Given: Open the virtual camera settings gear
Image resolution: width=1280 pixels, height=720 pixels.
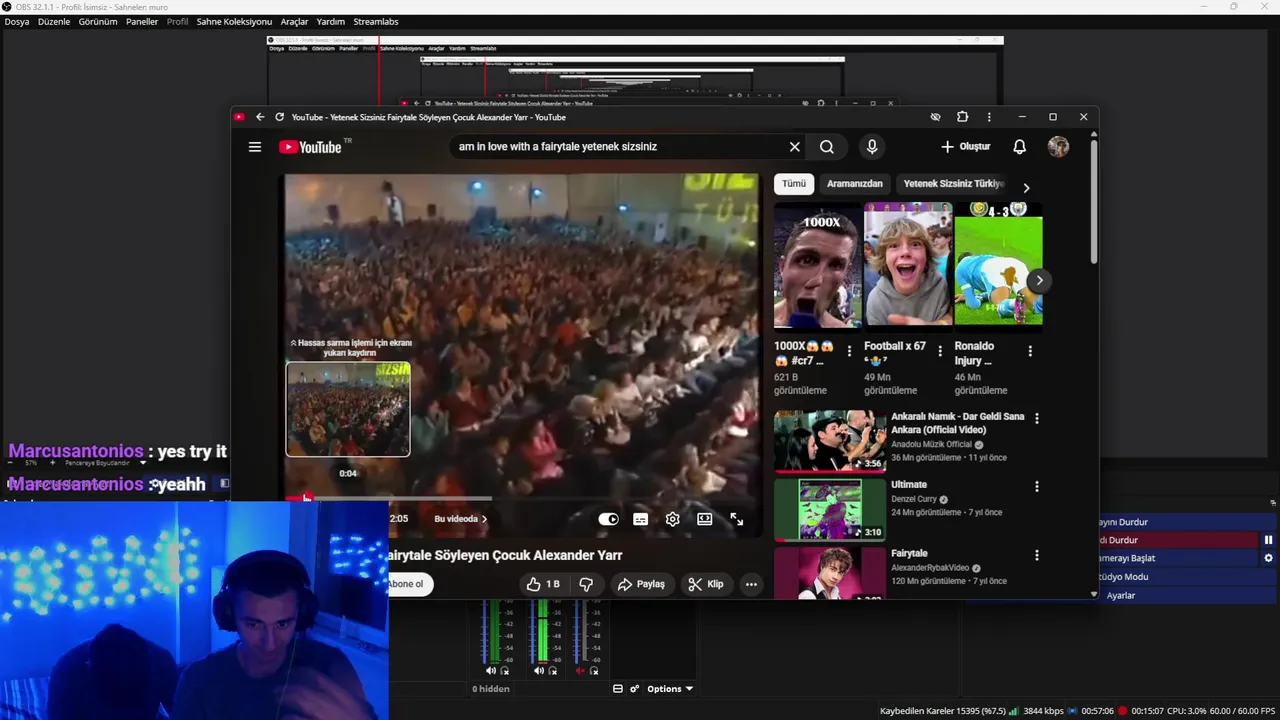Looking at the screenshot, I should (x=1268, y=558).
